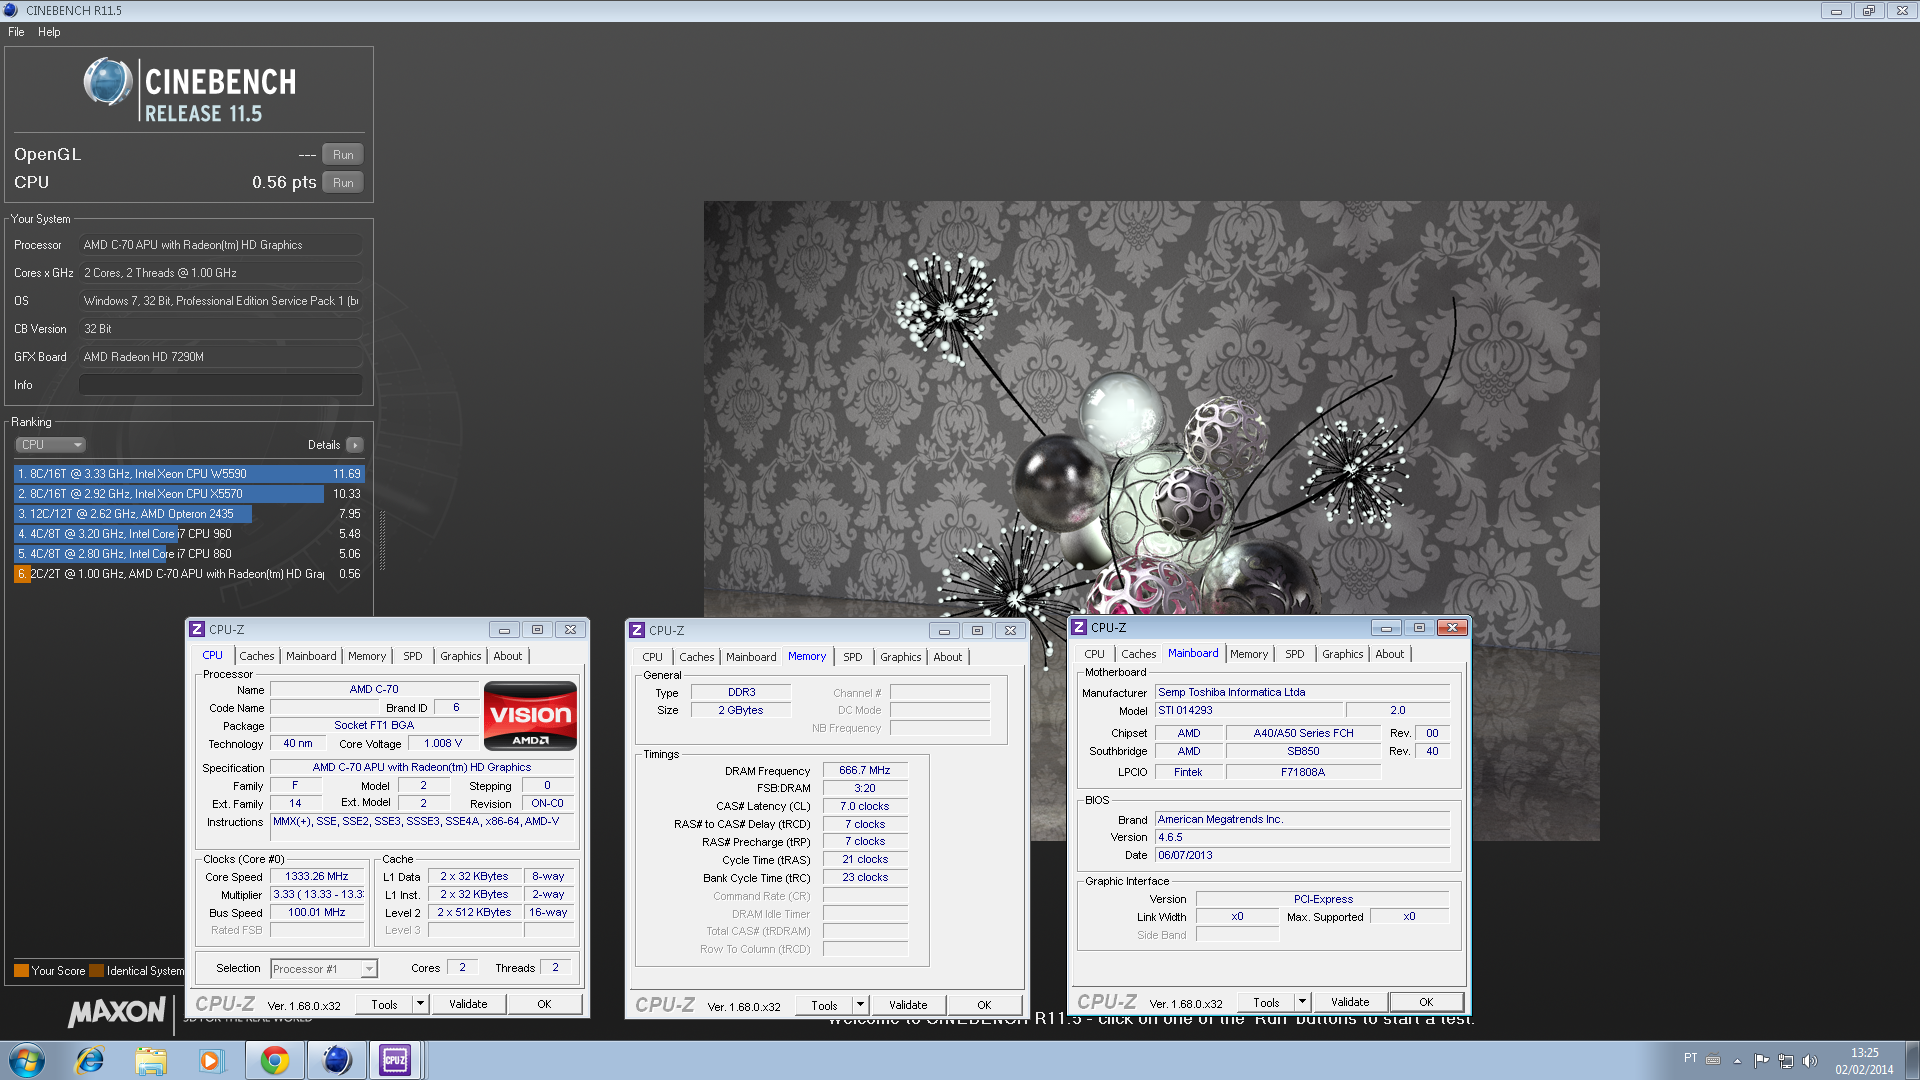
Task: Open Windows Explorer from taskbar
Action: (151, 1060)
